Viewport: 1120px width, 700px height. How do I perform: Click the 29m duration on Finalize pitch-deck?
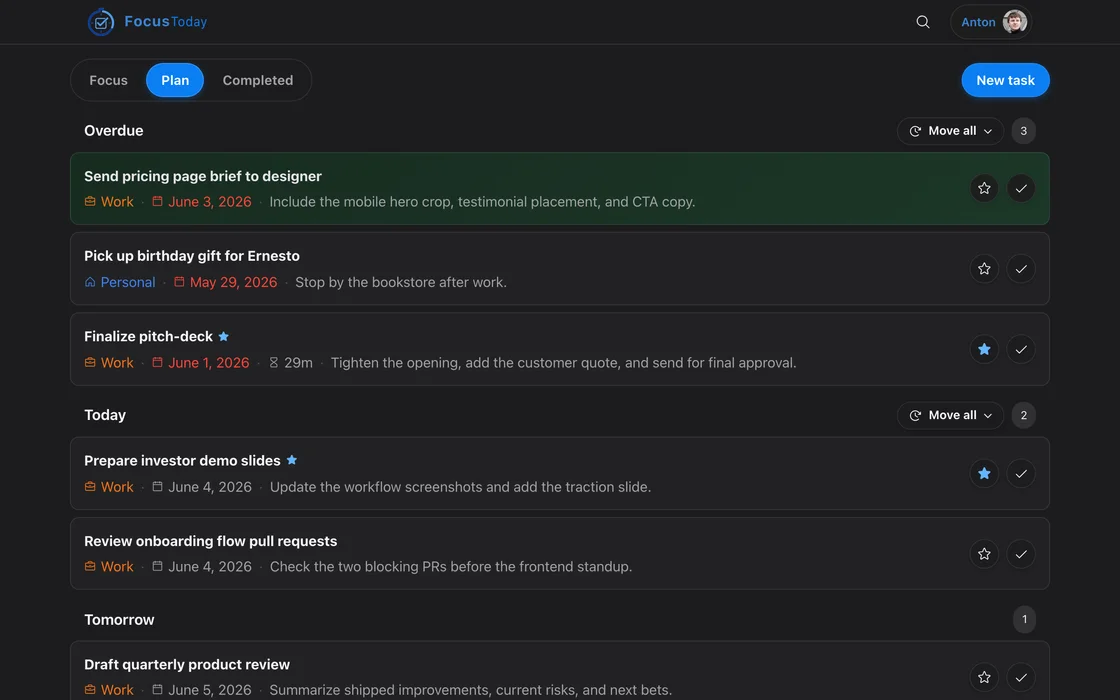[x=299, y=363]
